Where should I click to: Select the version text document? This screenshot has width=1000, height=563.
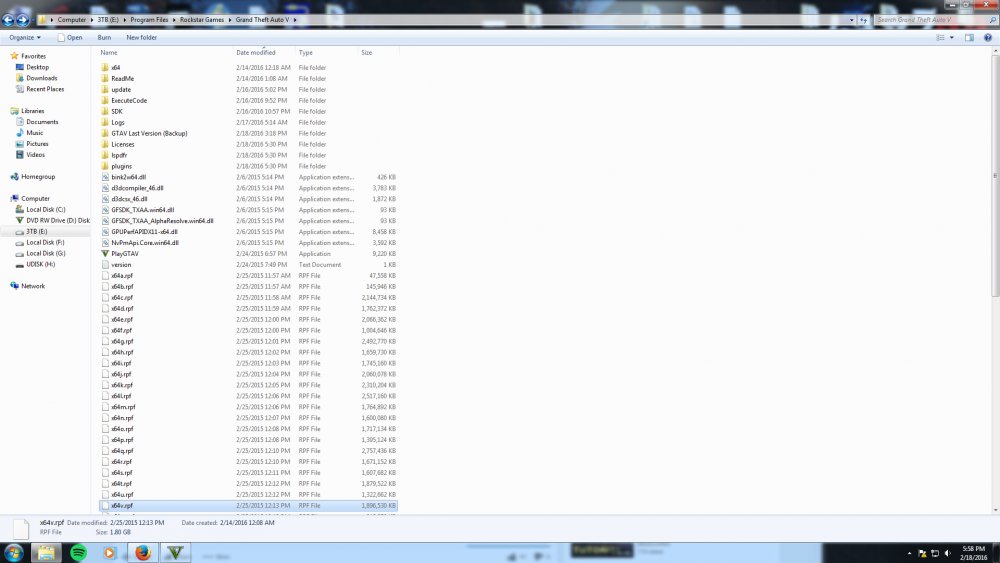pos(121,265)
